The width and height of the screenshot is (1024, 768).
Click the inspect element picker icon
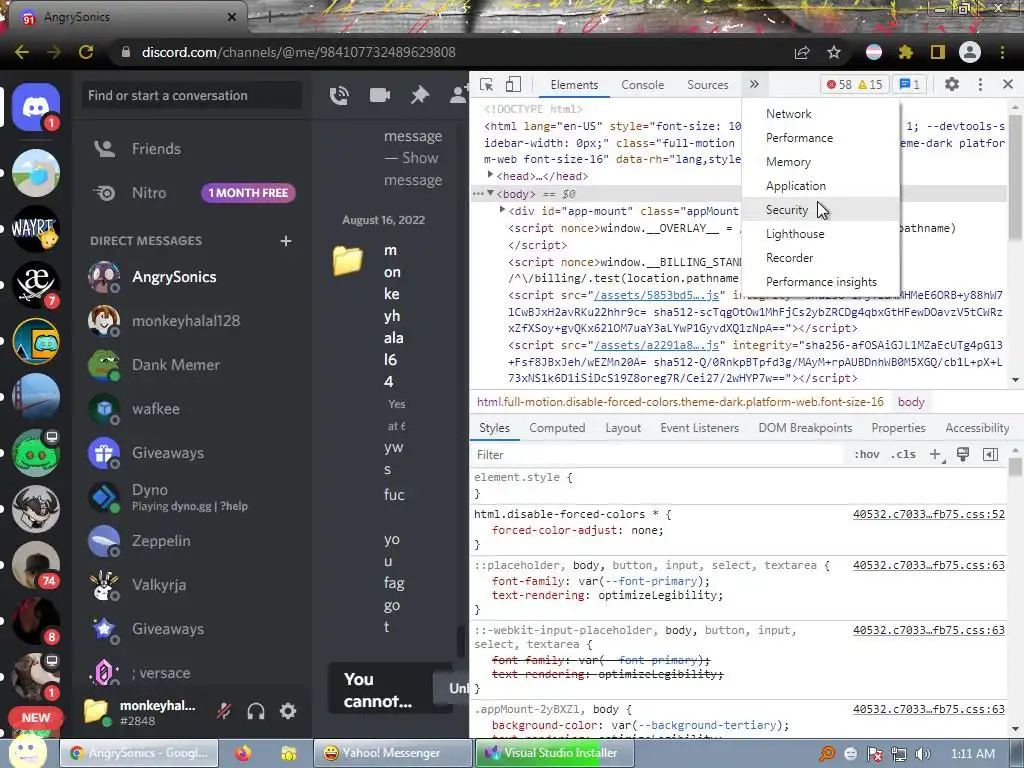coord(487,85)
